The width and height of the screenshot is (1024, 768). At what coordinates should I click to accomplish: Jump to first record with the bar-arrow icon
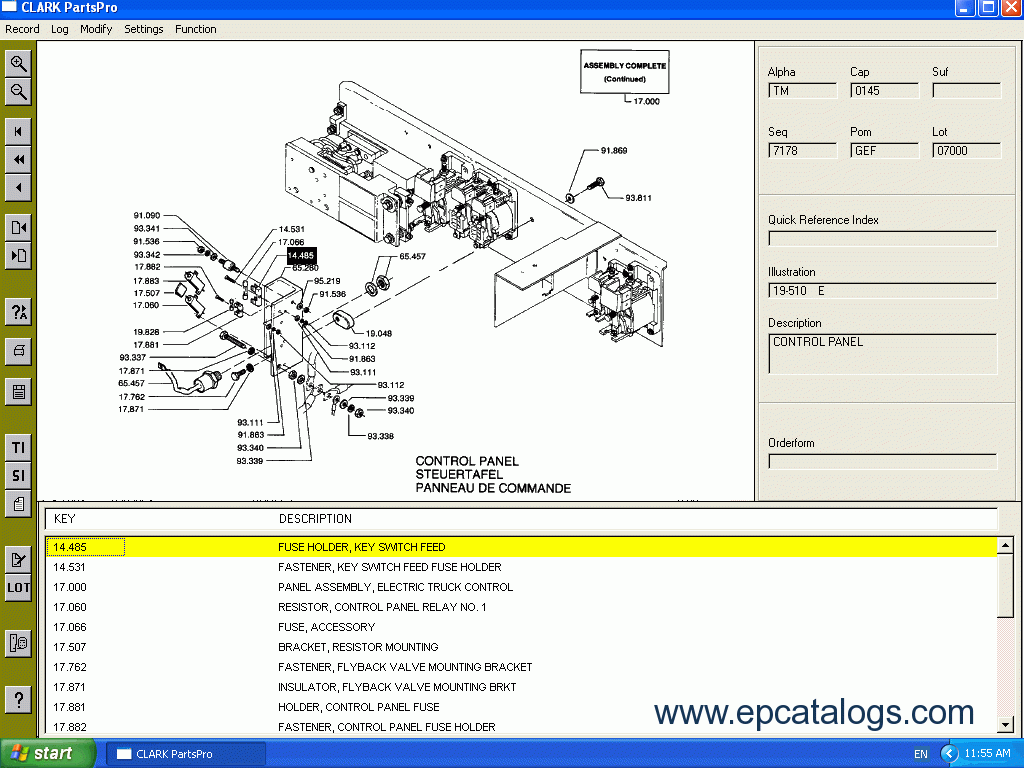point(19,131)
